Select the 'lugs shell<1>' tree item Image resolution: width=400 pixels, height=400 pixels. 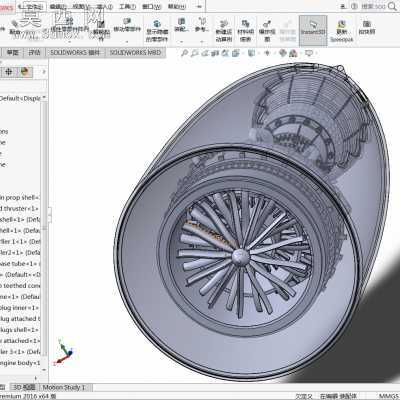[x=19, y=330]
